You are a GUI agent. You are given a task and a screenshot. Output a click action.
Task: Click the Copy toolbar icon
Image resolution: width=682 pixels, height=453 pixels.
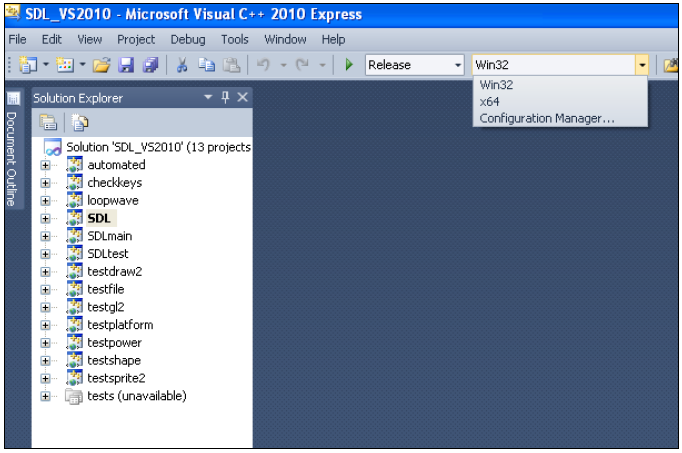click(206, 65)
